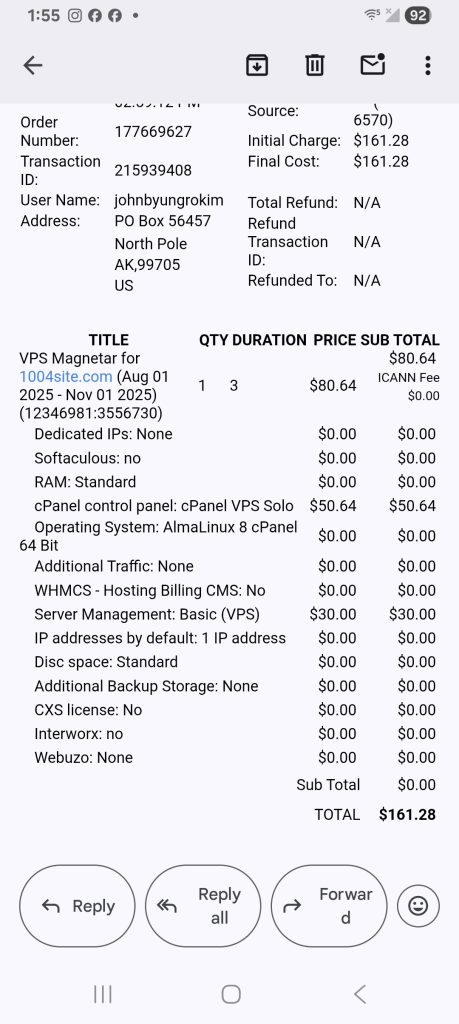
Task: Tap the Order Number 177669627 text
Action: [153, 131]
